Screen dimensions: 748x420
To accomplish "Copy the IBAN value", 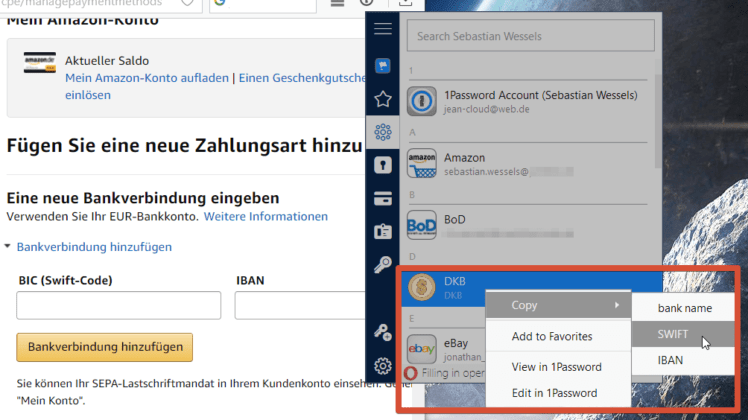I will point(683,360).
